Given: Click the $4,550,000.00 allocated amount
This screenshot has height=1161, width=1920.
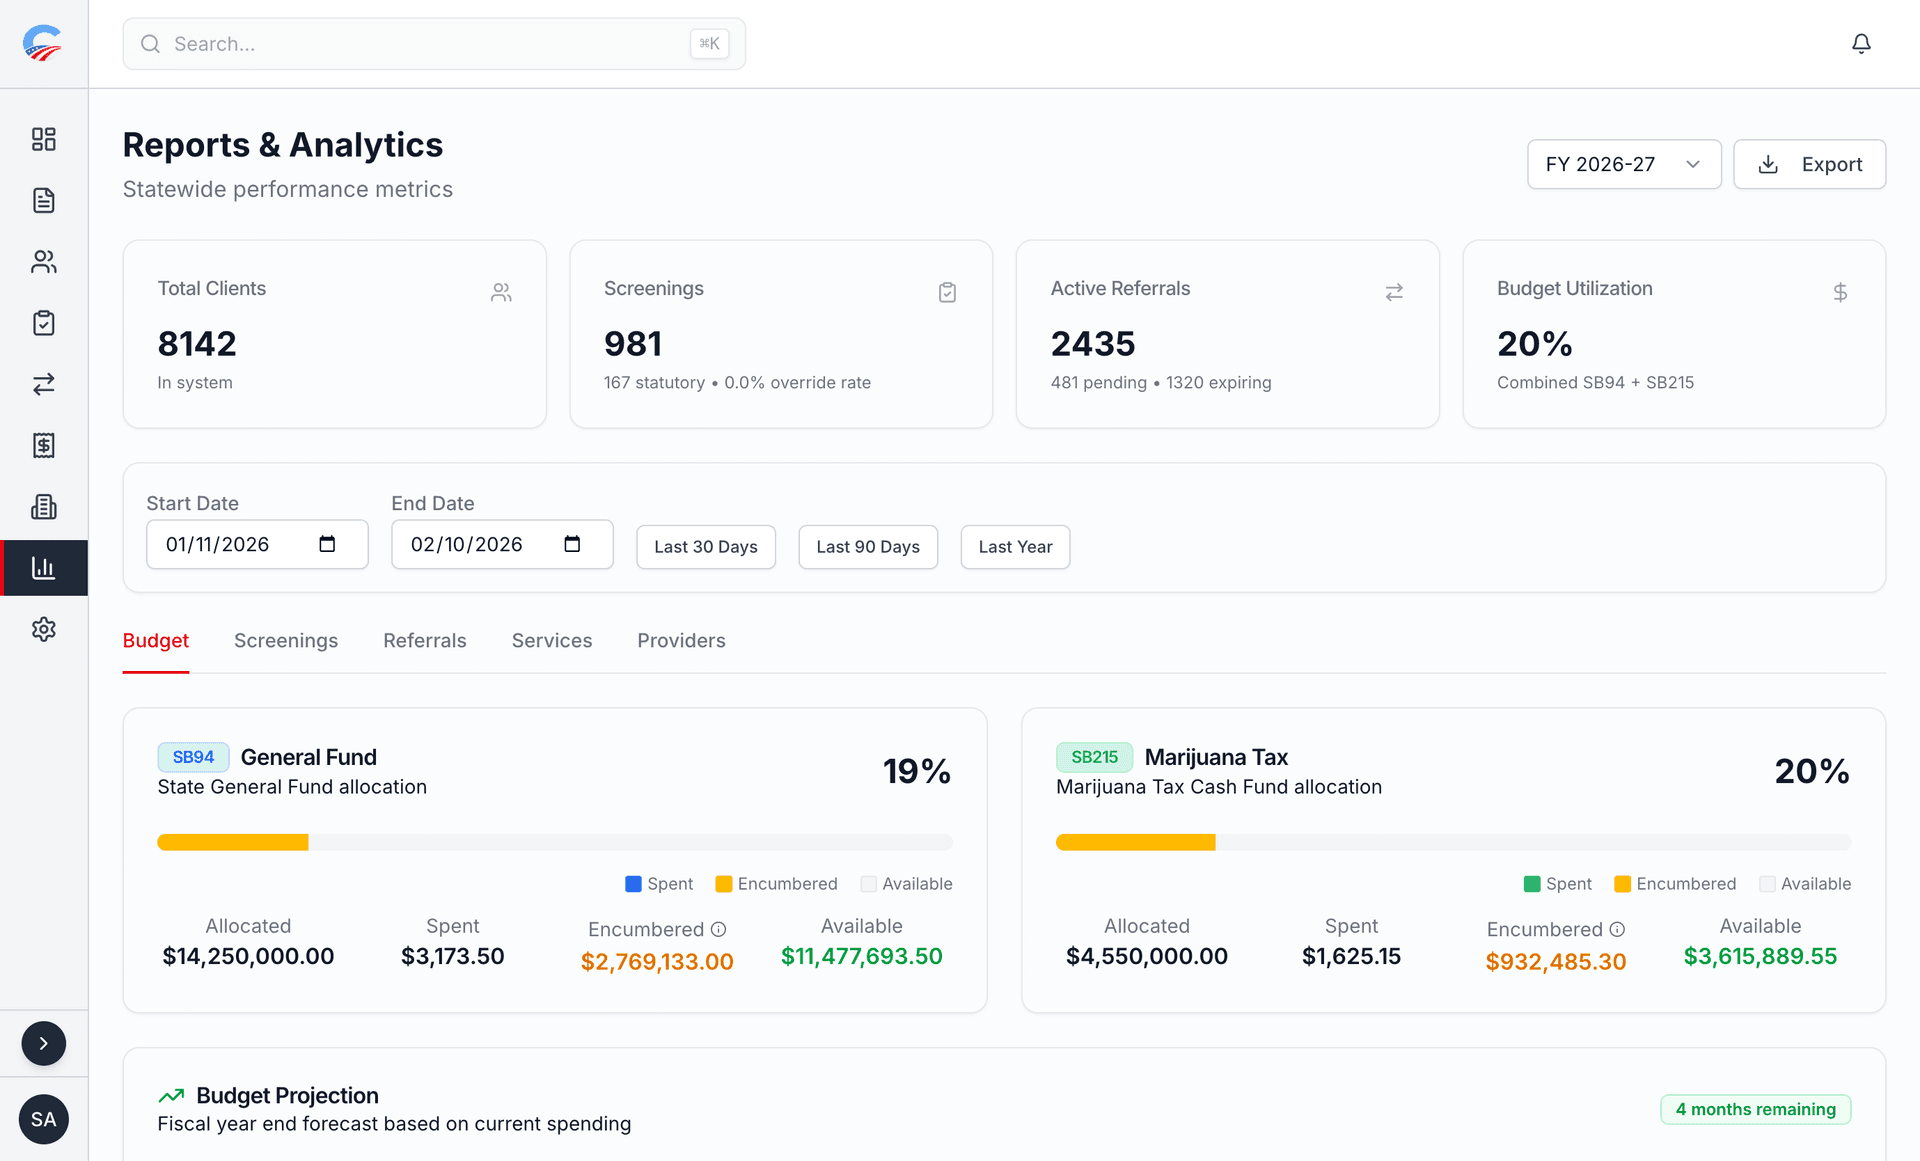Looking at the screenshot, I should 1147,956.
